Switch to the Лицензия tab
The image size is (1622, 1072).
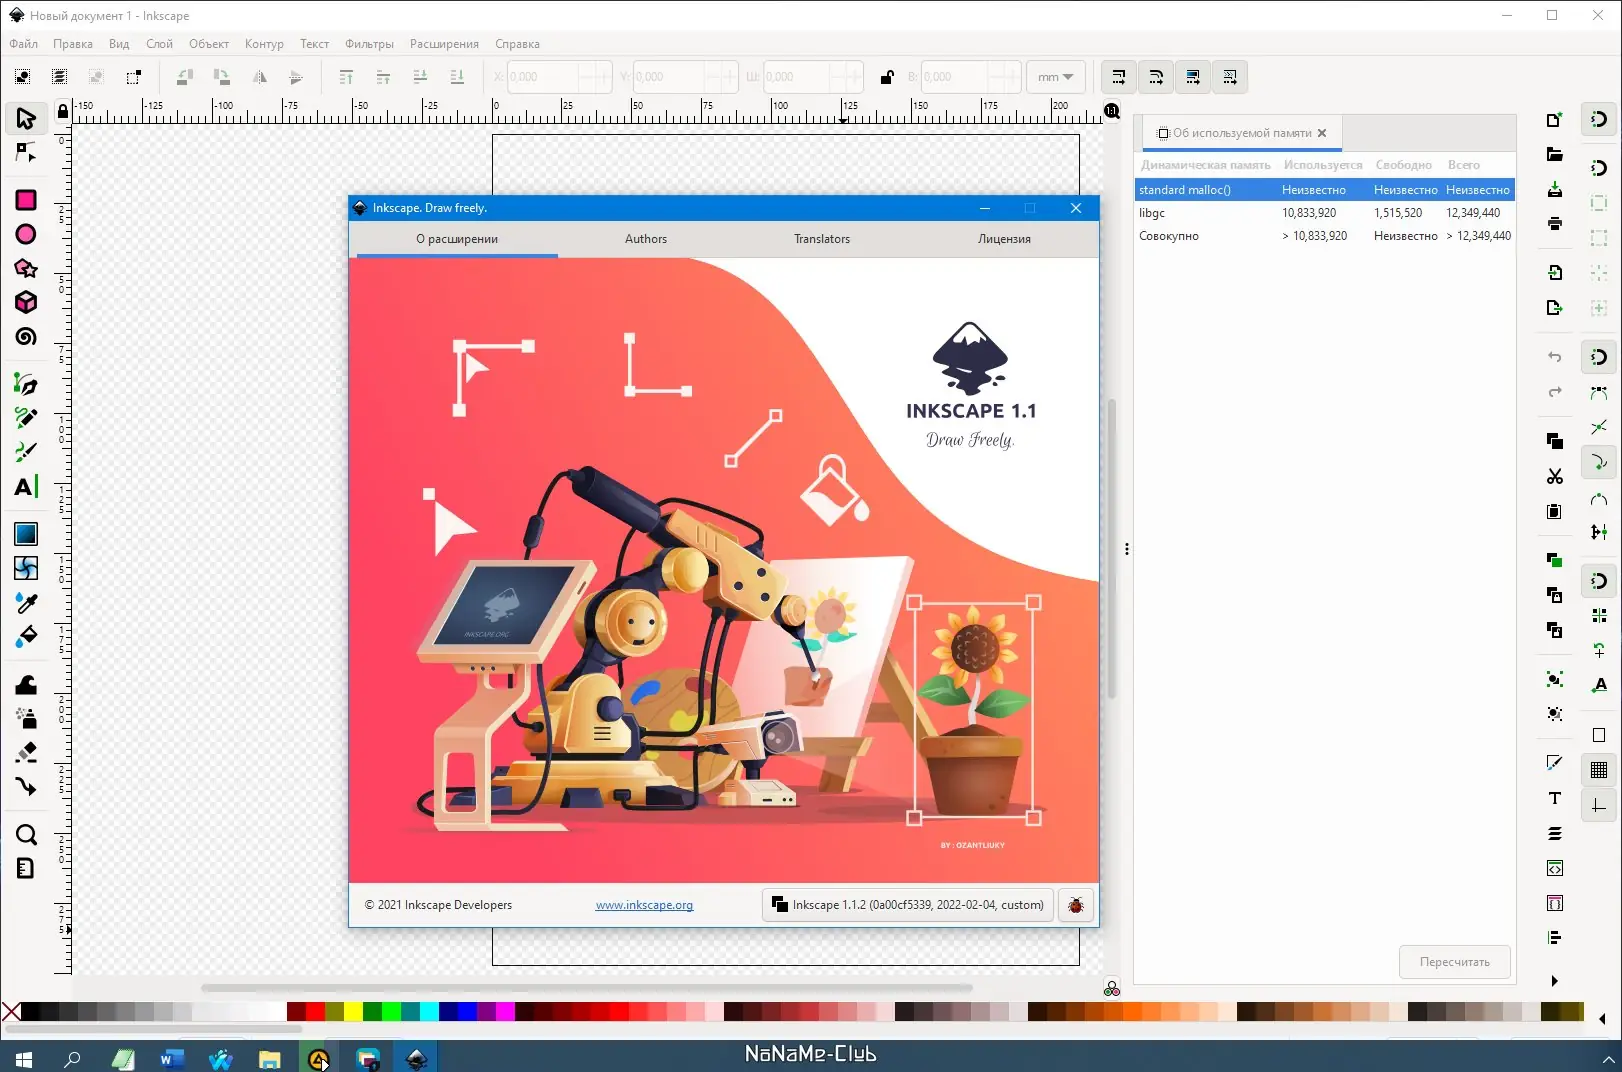(1004, 239)
